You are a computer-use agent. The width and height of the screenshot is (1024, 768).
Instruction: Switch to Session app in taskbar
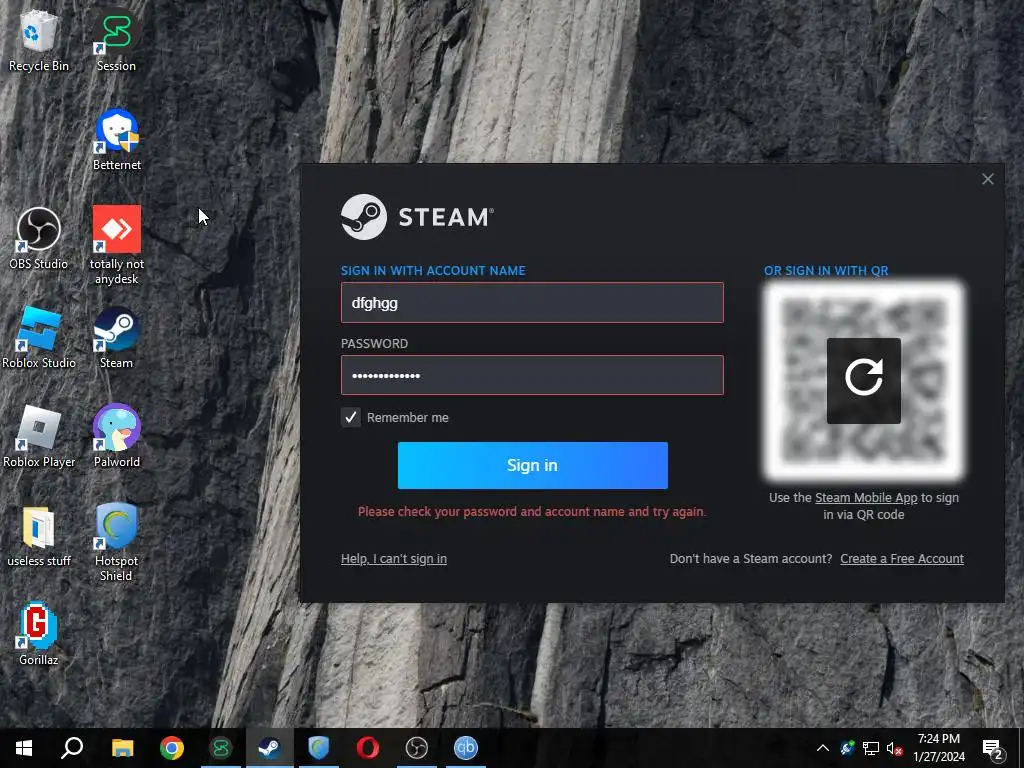tap(221, 748)
